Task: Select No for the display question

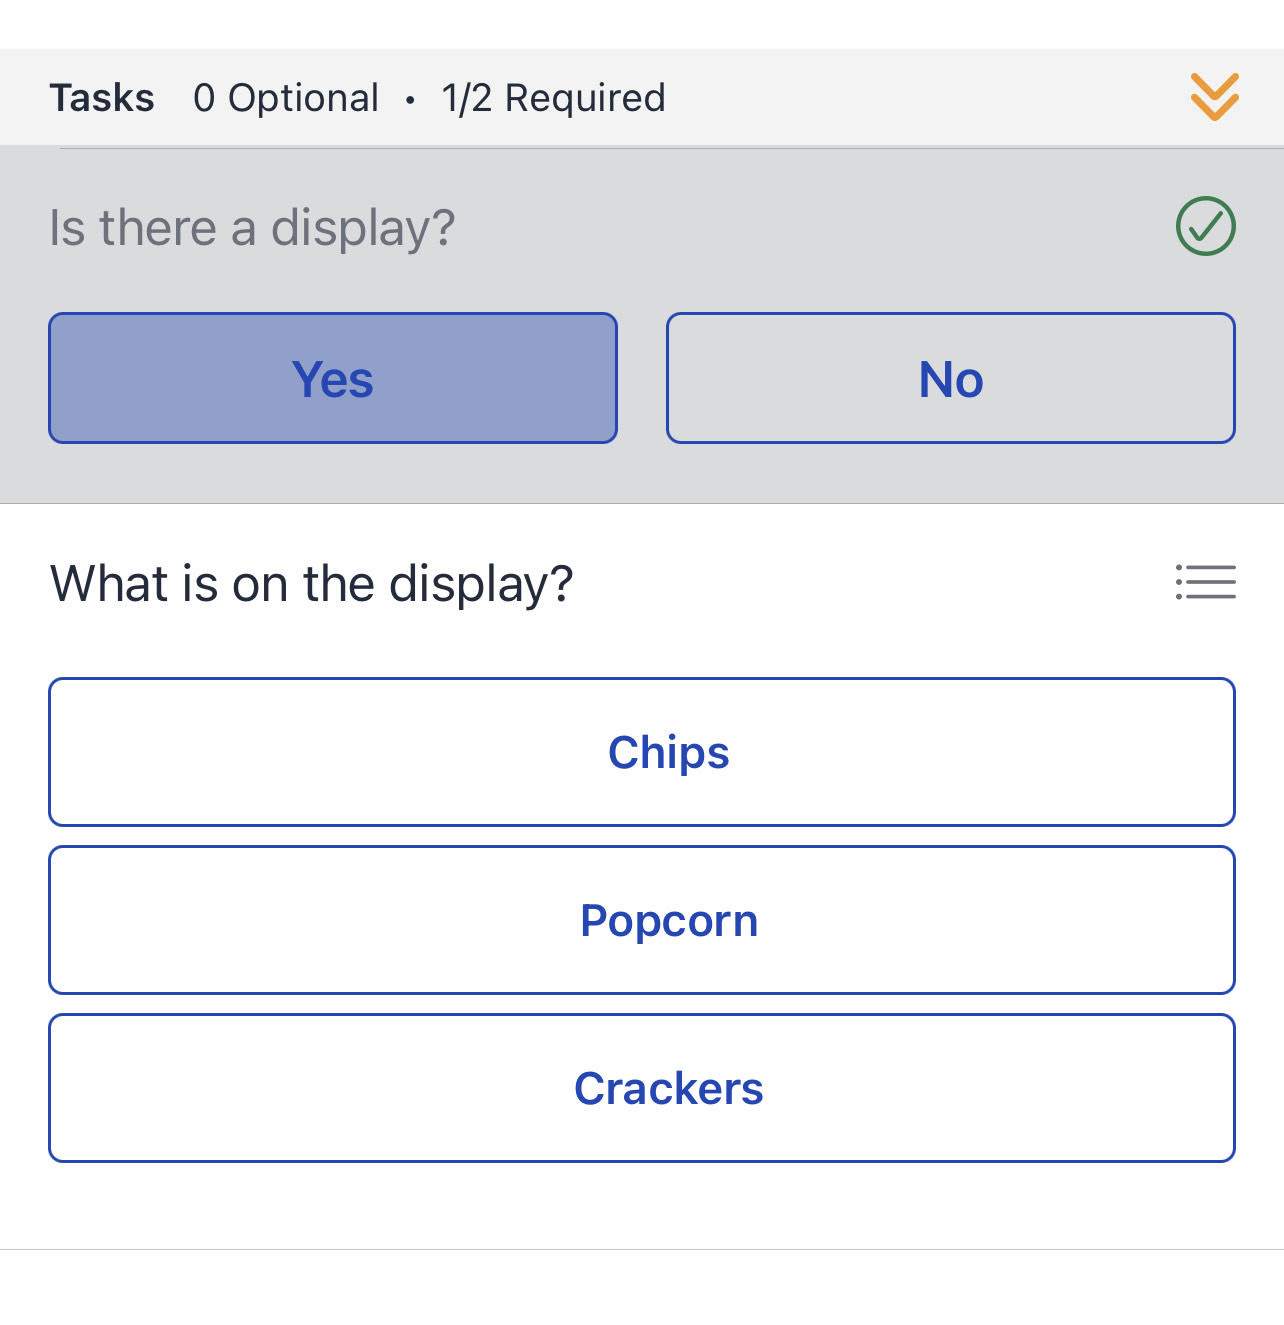Action: [950, 378]
